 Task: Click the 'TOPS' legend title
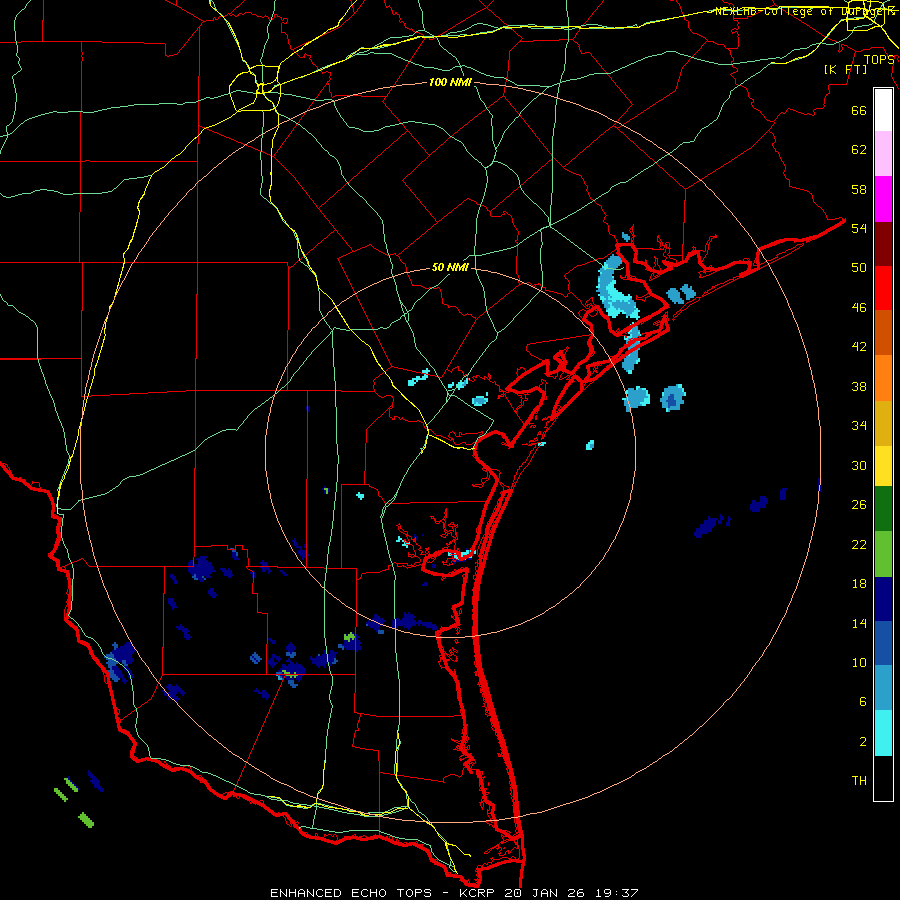(879, 60)
